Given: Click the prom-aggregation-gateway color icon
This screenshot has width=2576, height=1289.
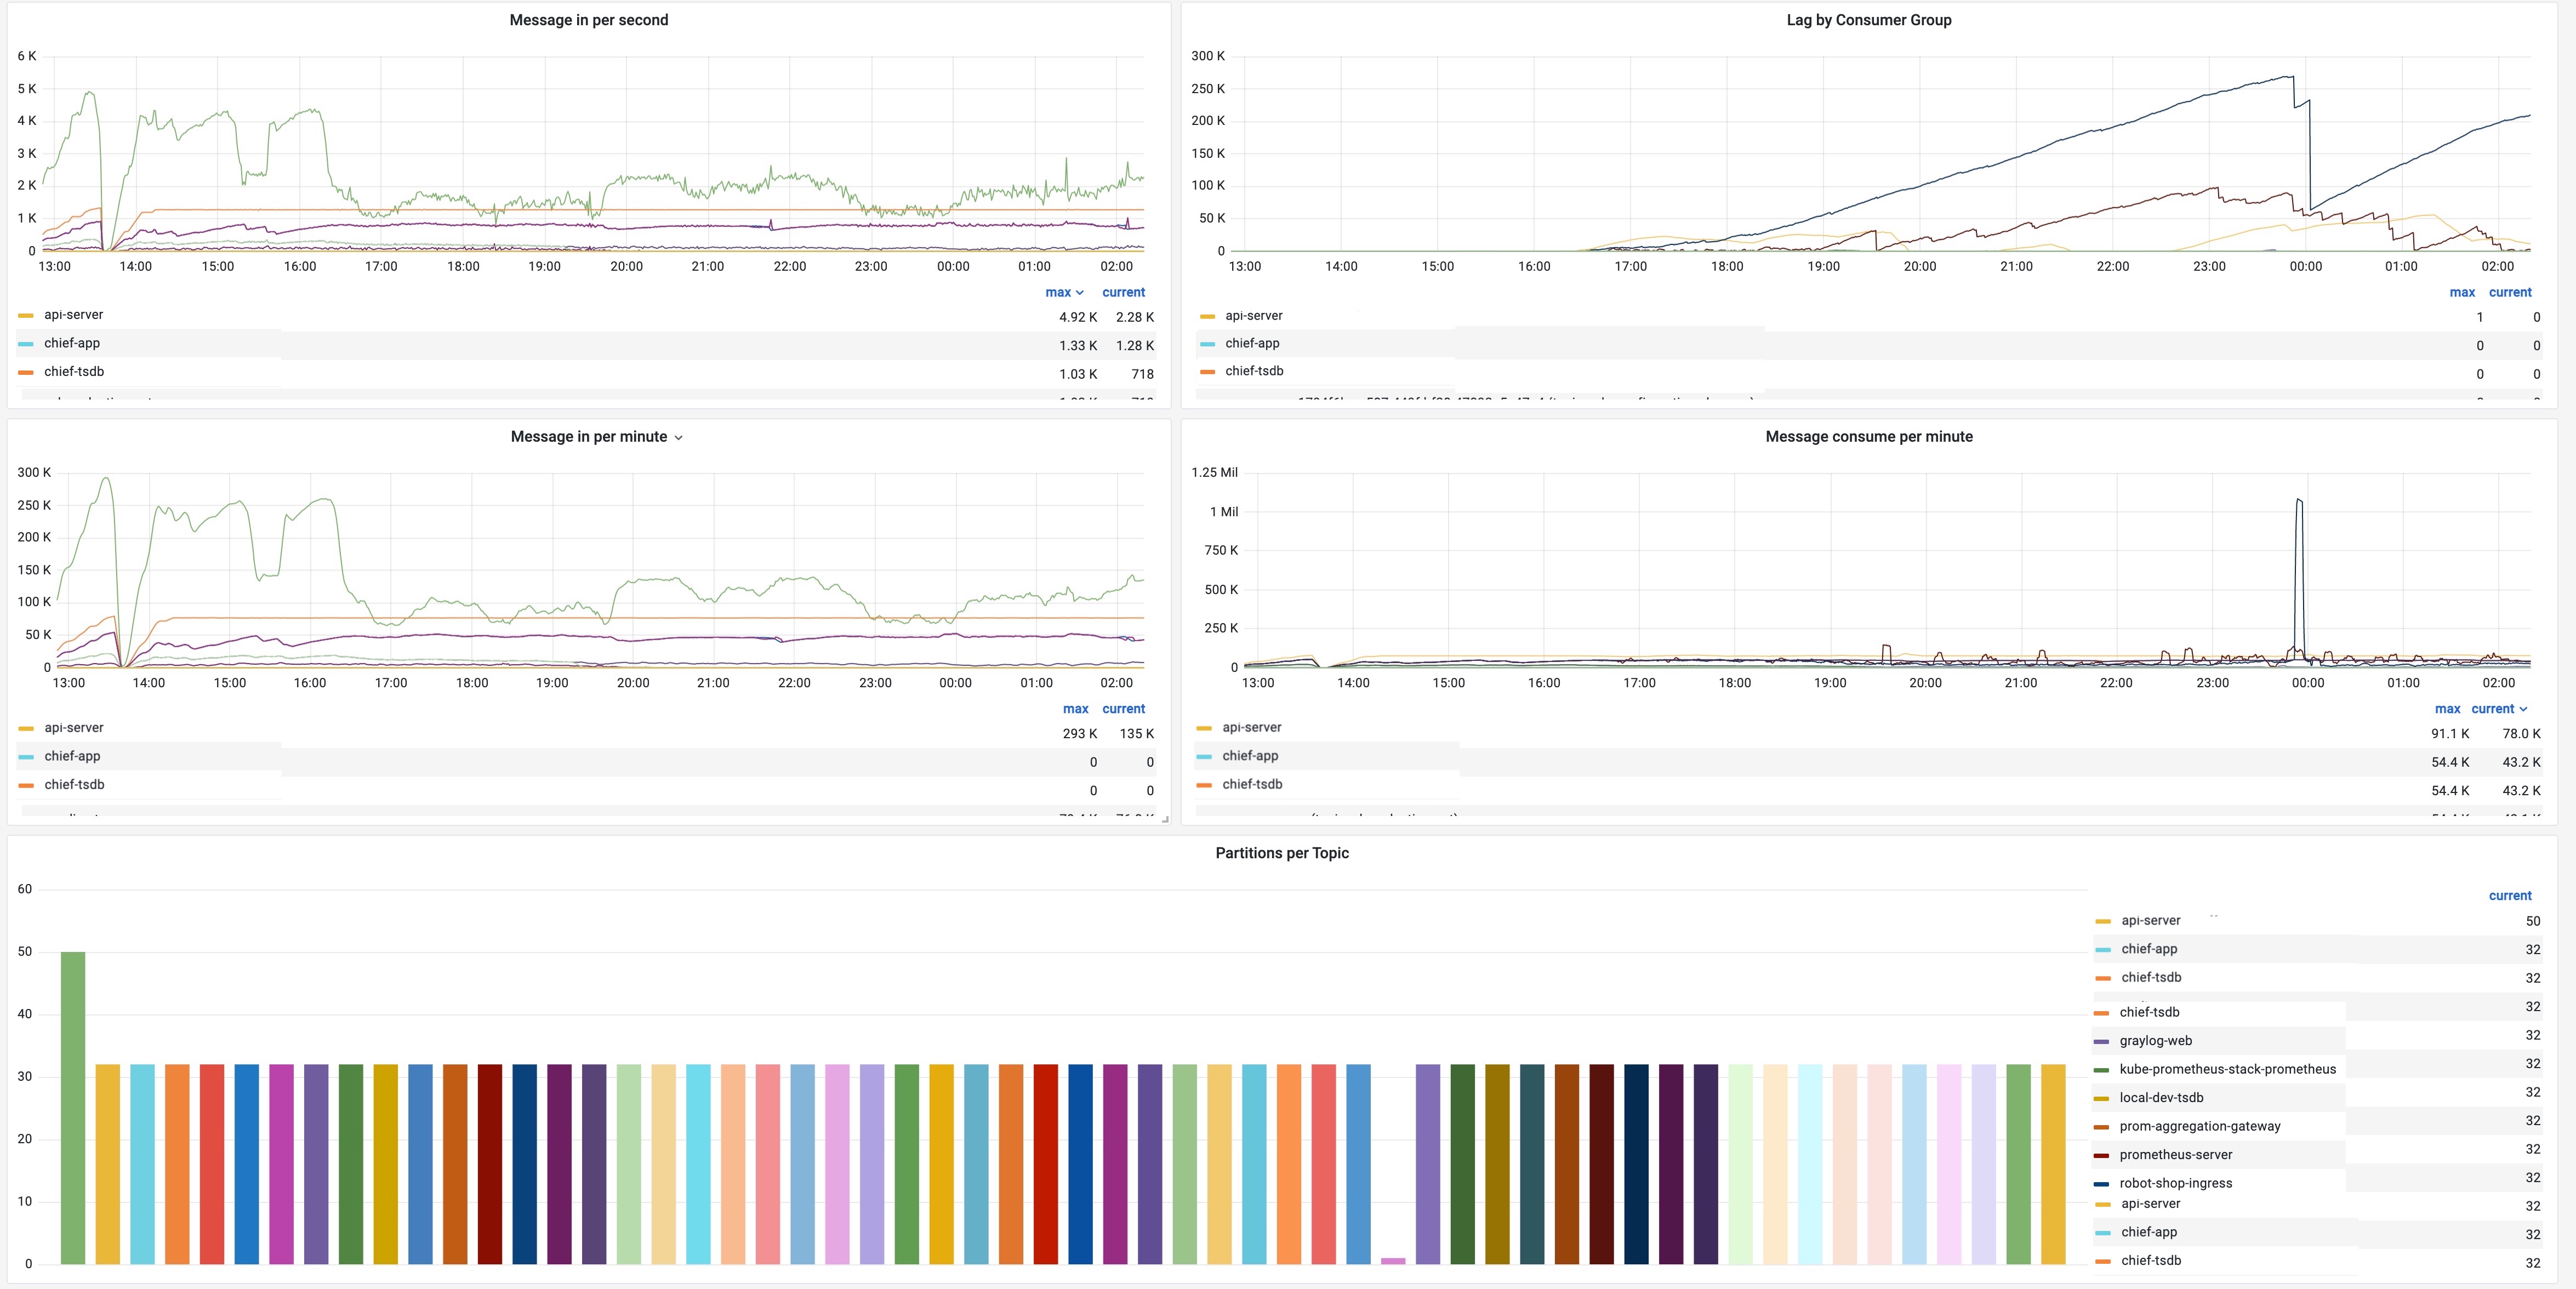Looking at the screenshot, I should click(x=2103, y=1126).
